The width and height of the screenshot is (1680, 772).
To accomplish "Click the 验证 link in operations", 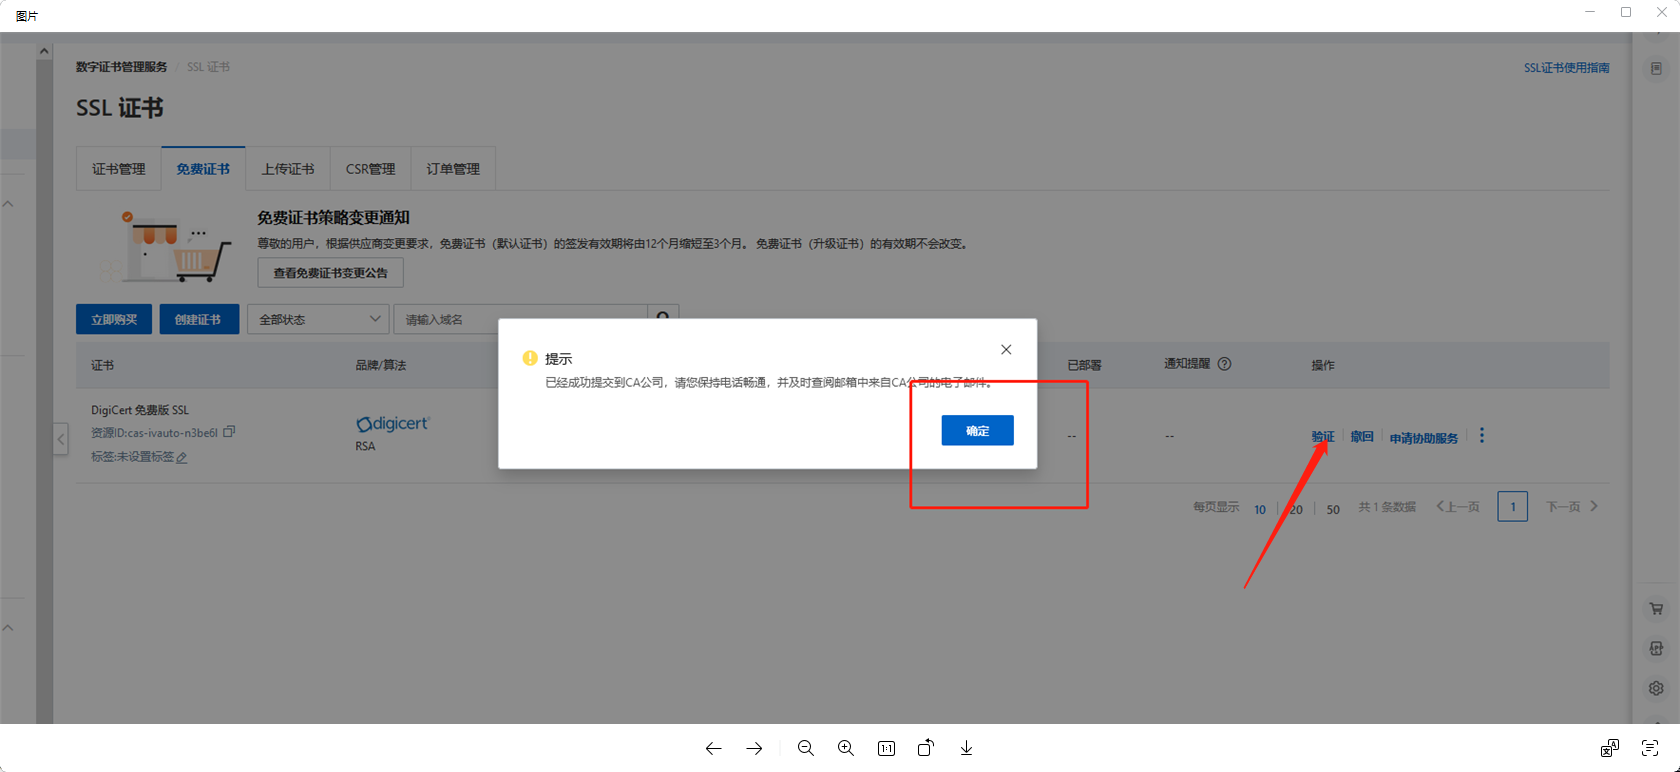I will point(1322,437).
